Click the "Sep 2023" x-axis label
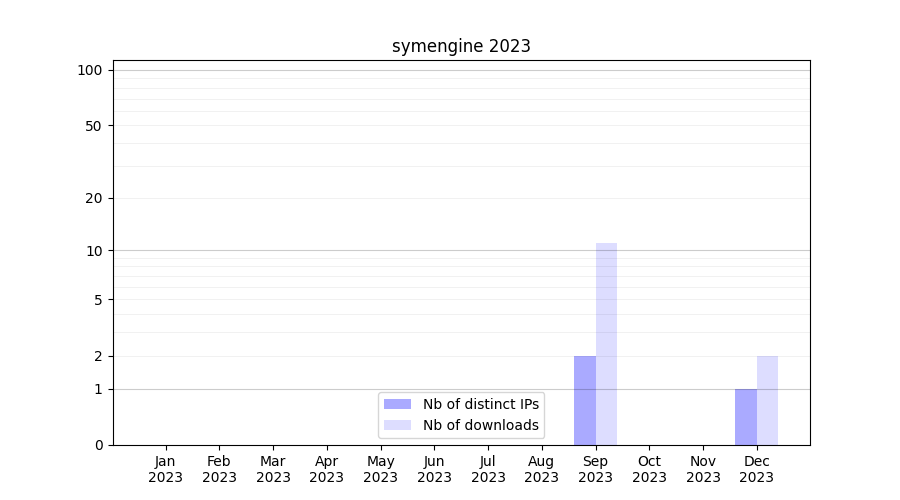 (595, 469)
